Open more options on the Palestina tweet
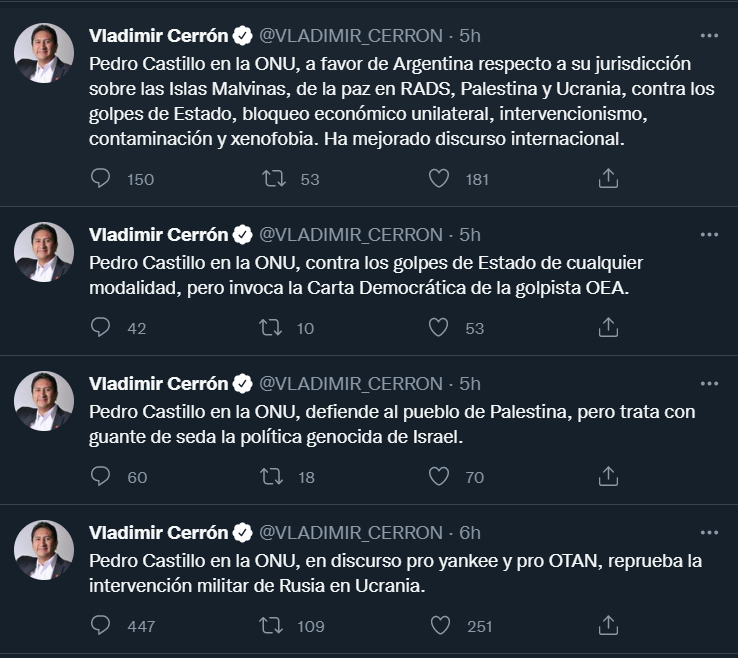 coord(709,383)
